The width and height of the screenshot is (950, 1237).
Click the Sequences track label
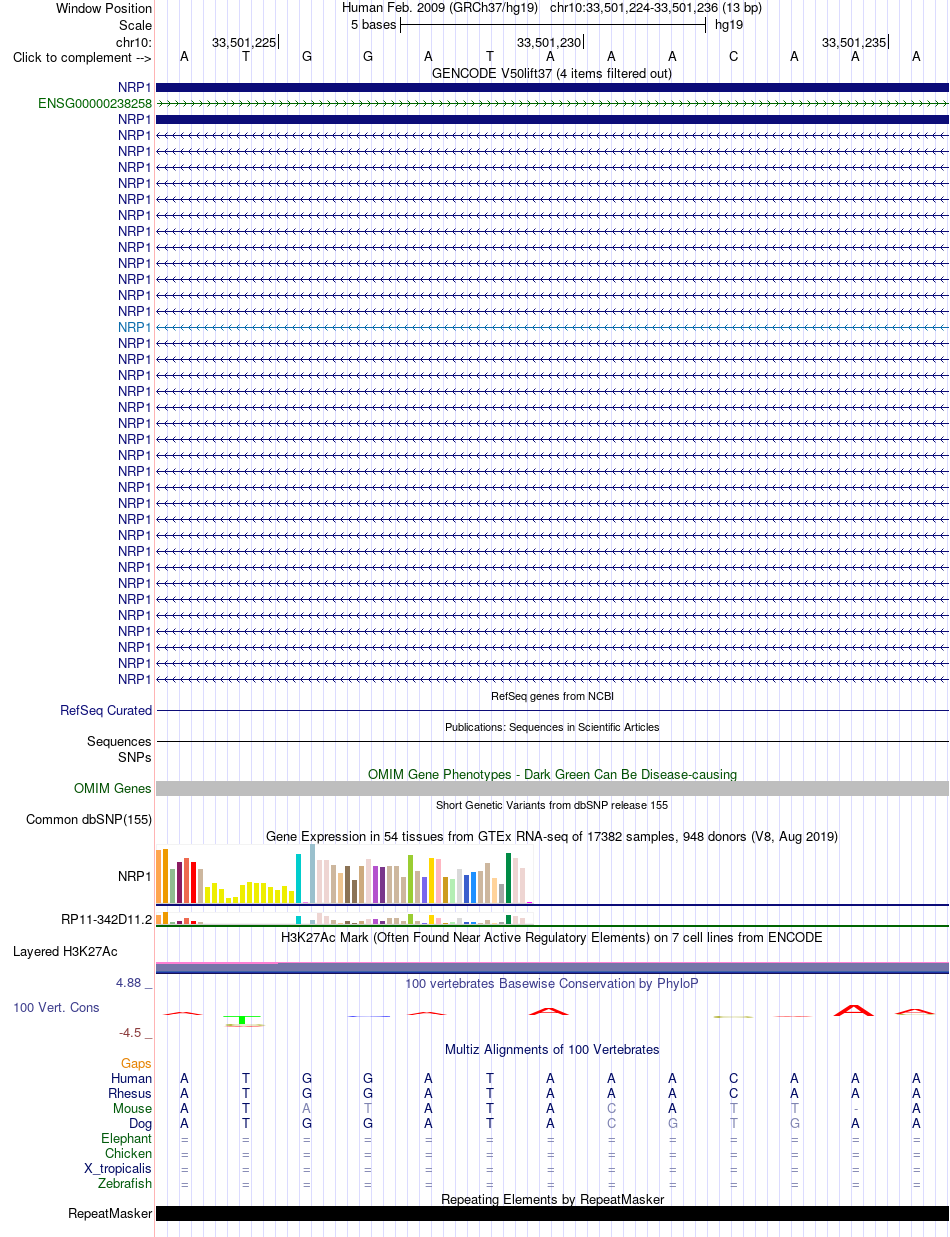(119, 742)
